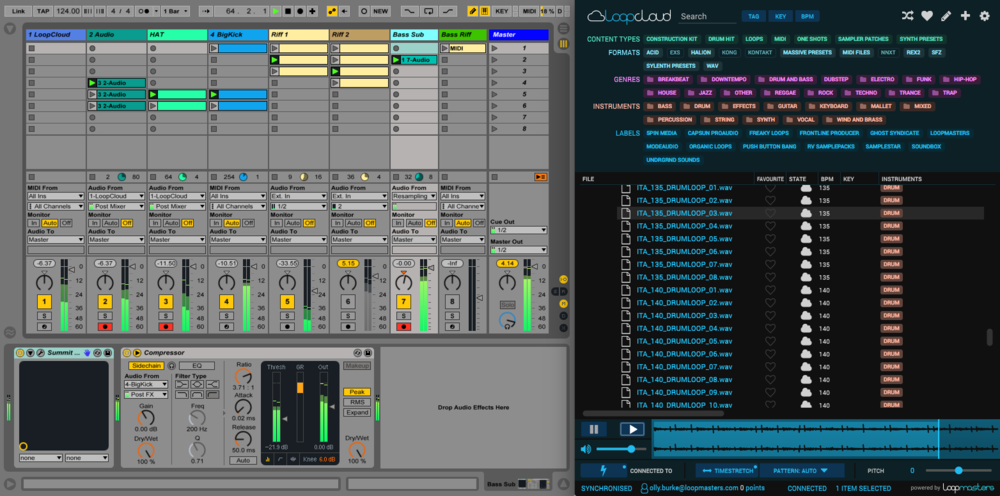Click the speaker volume icon in Loopcloud
Screen dimensions: 1000x496
pos(586,449)
